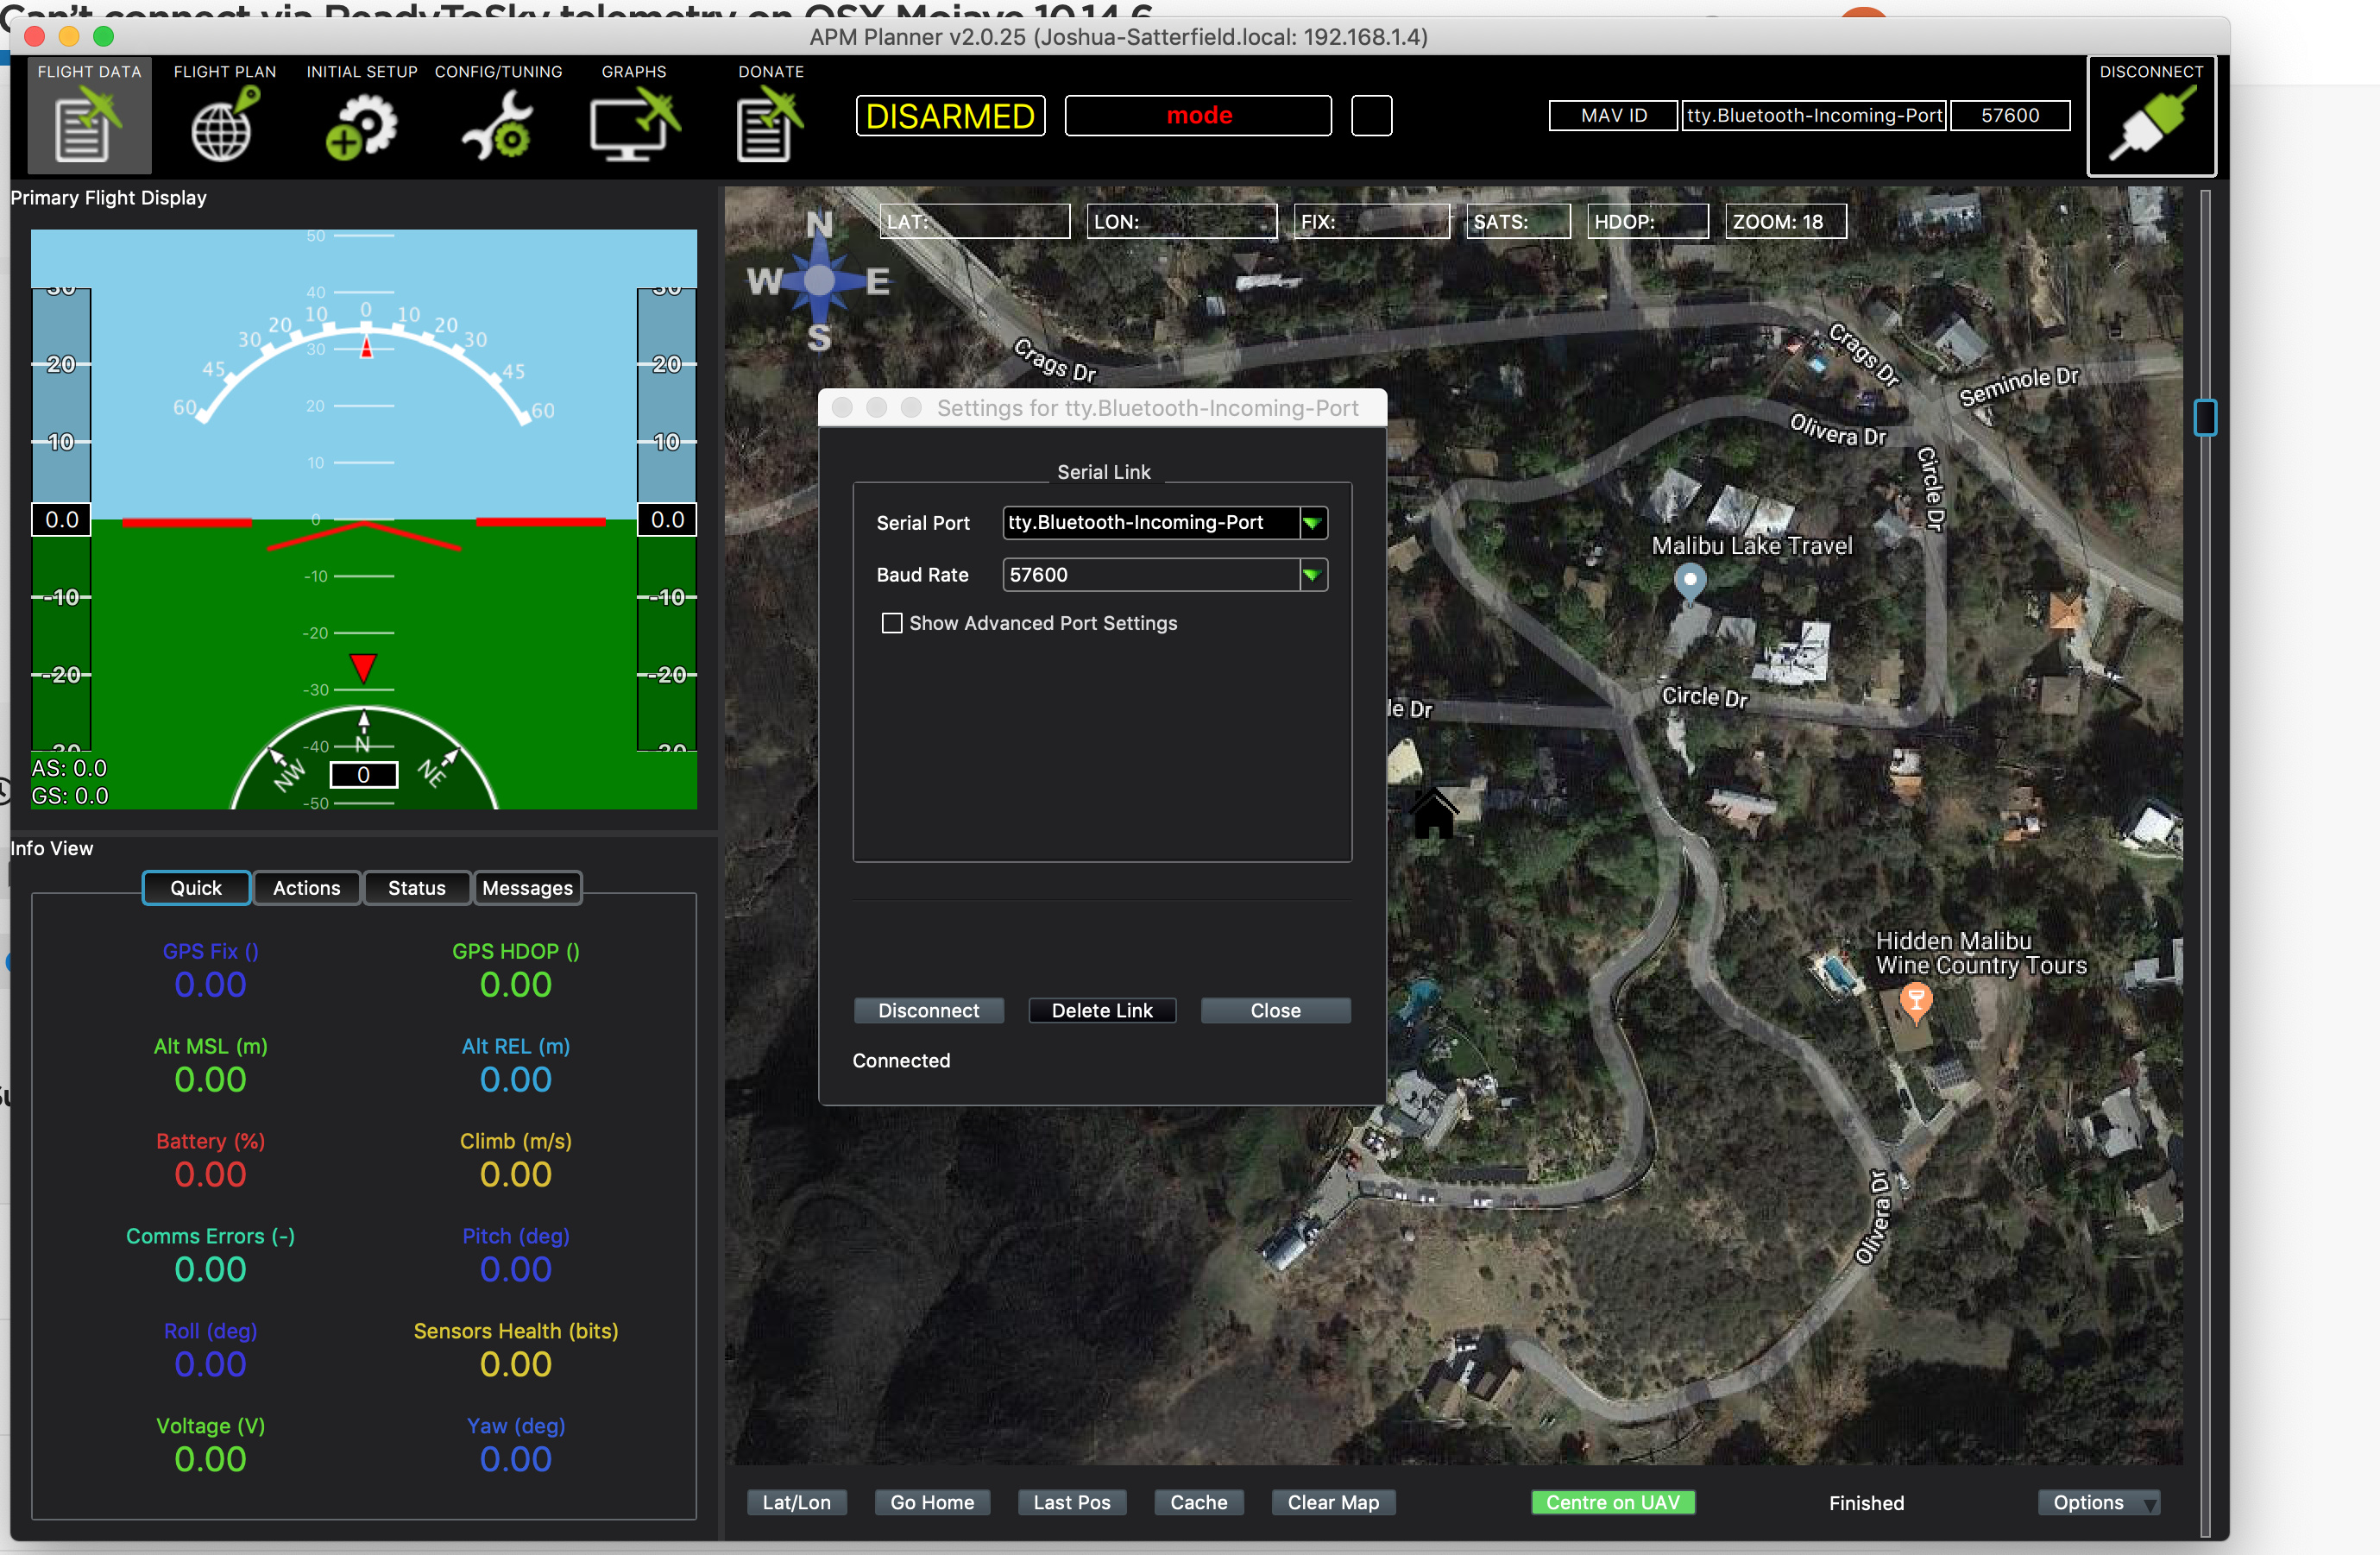Image resolution: width=2380 pixels, height=1555 pixels.
Task: Open toolbar port selector tty.Bluetooth-Incoming-Port
Action: point(1814,115)
